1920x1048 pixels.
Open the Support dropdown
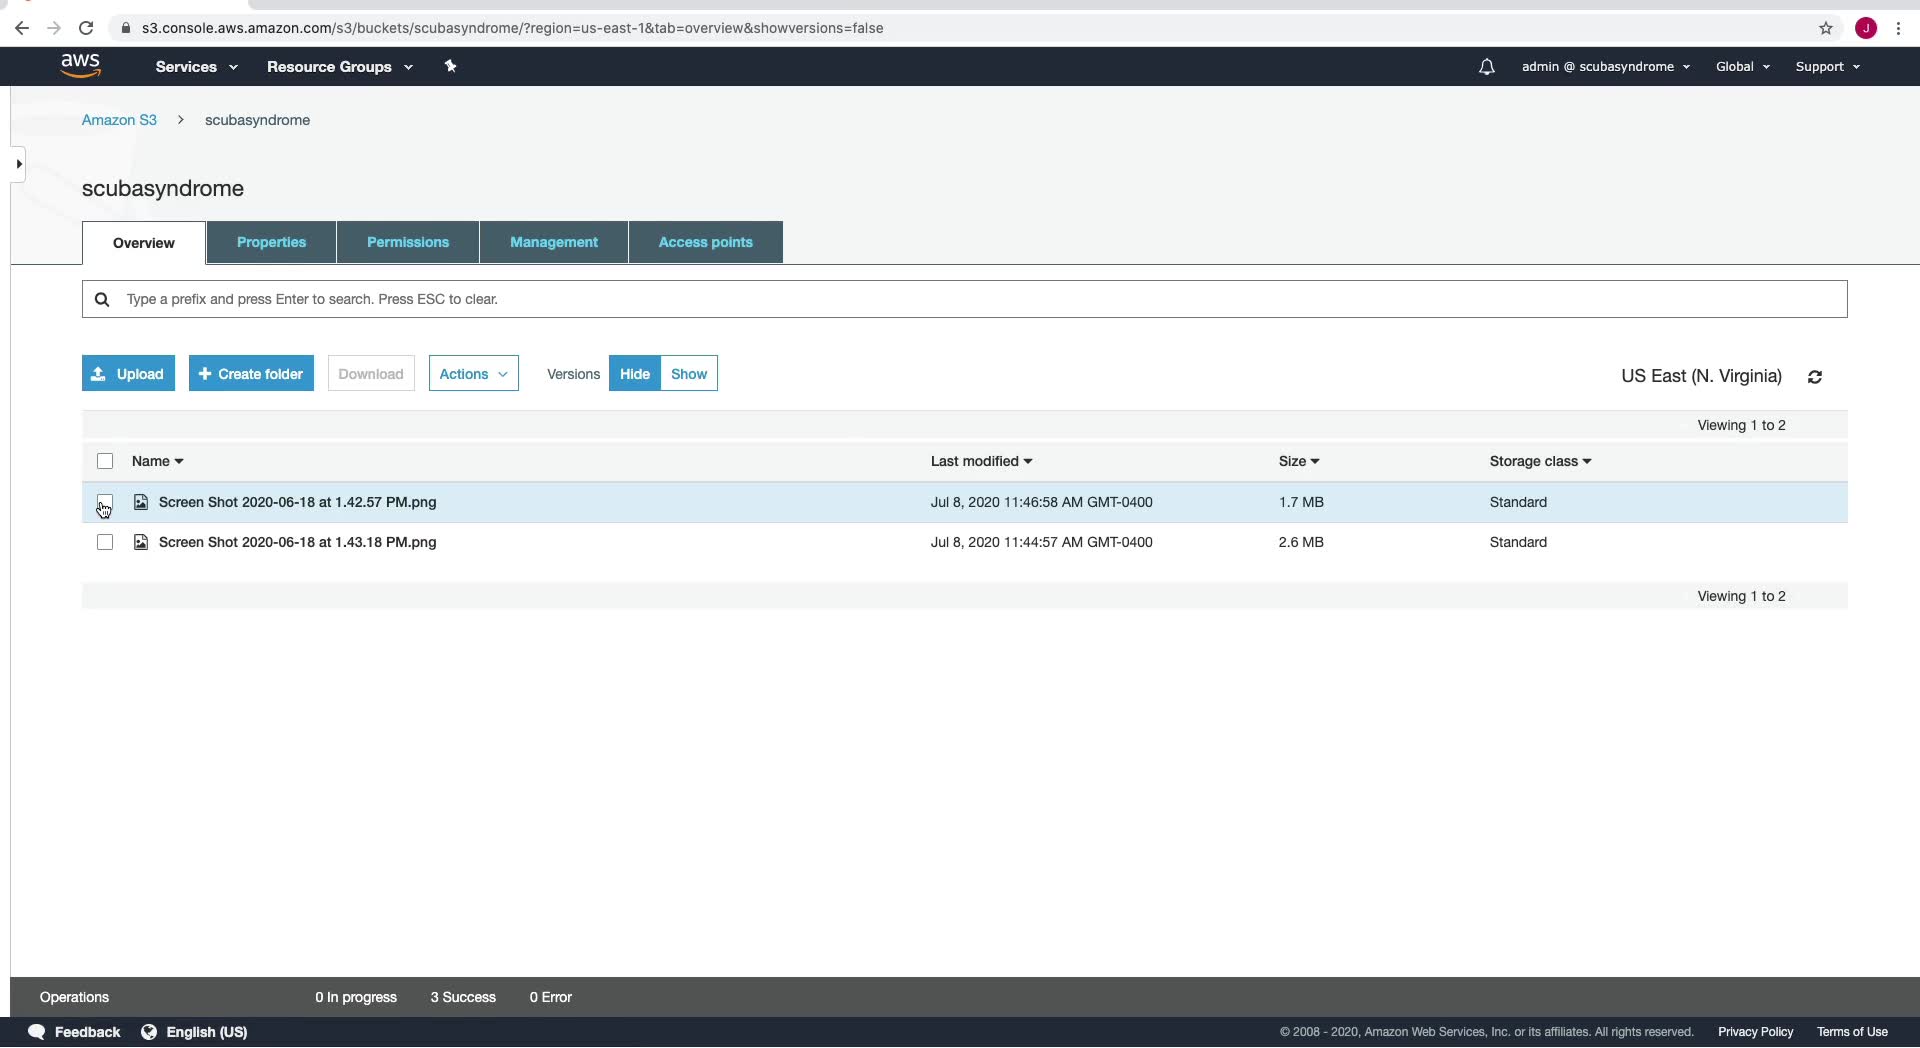[1827, 67]
